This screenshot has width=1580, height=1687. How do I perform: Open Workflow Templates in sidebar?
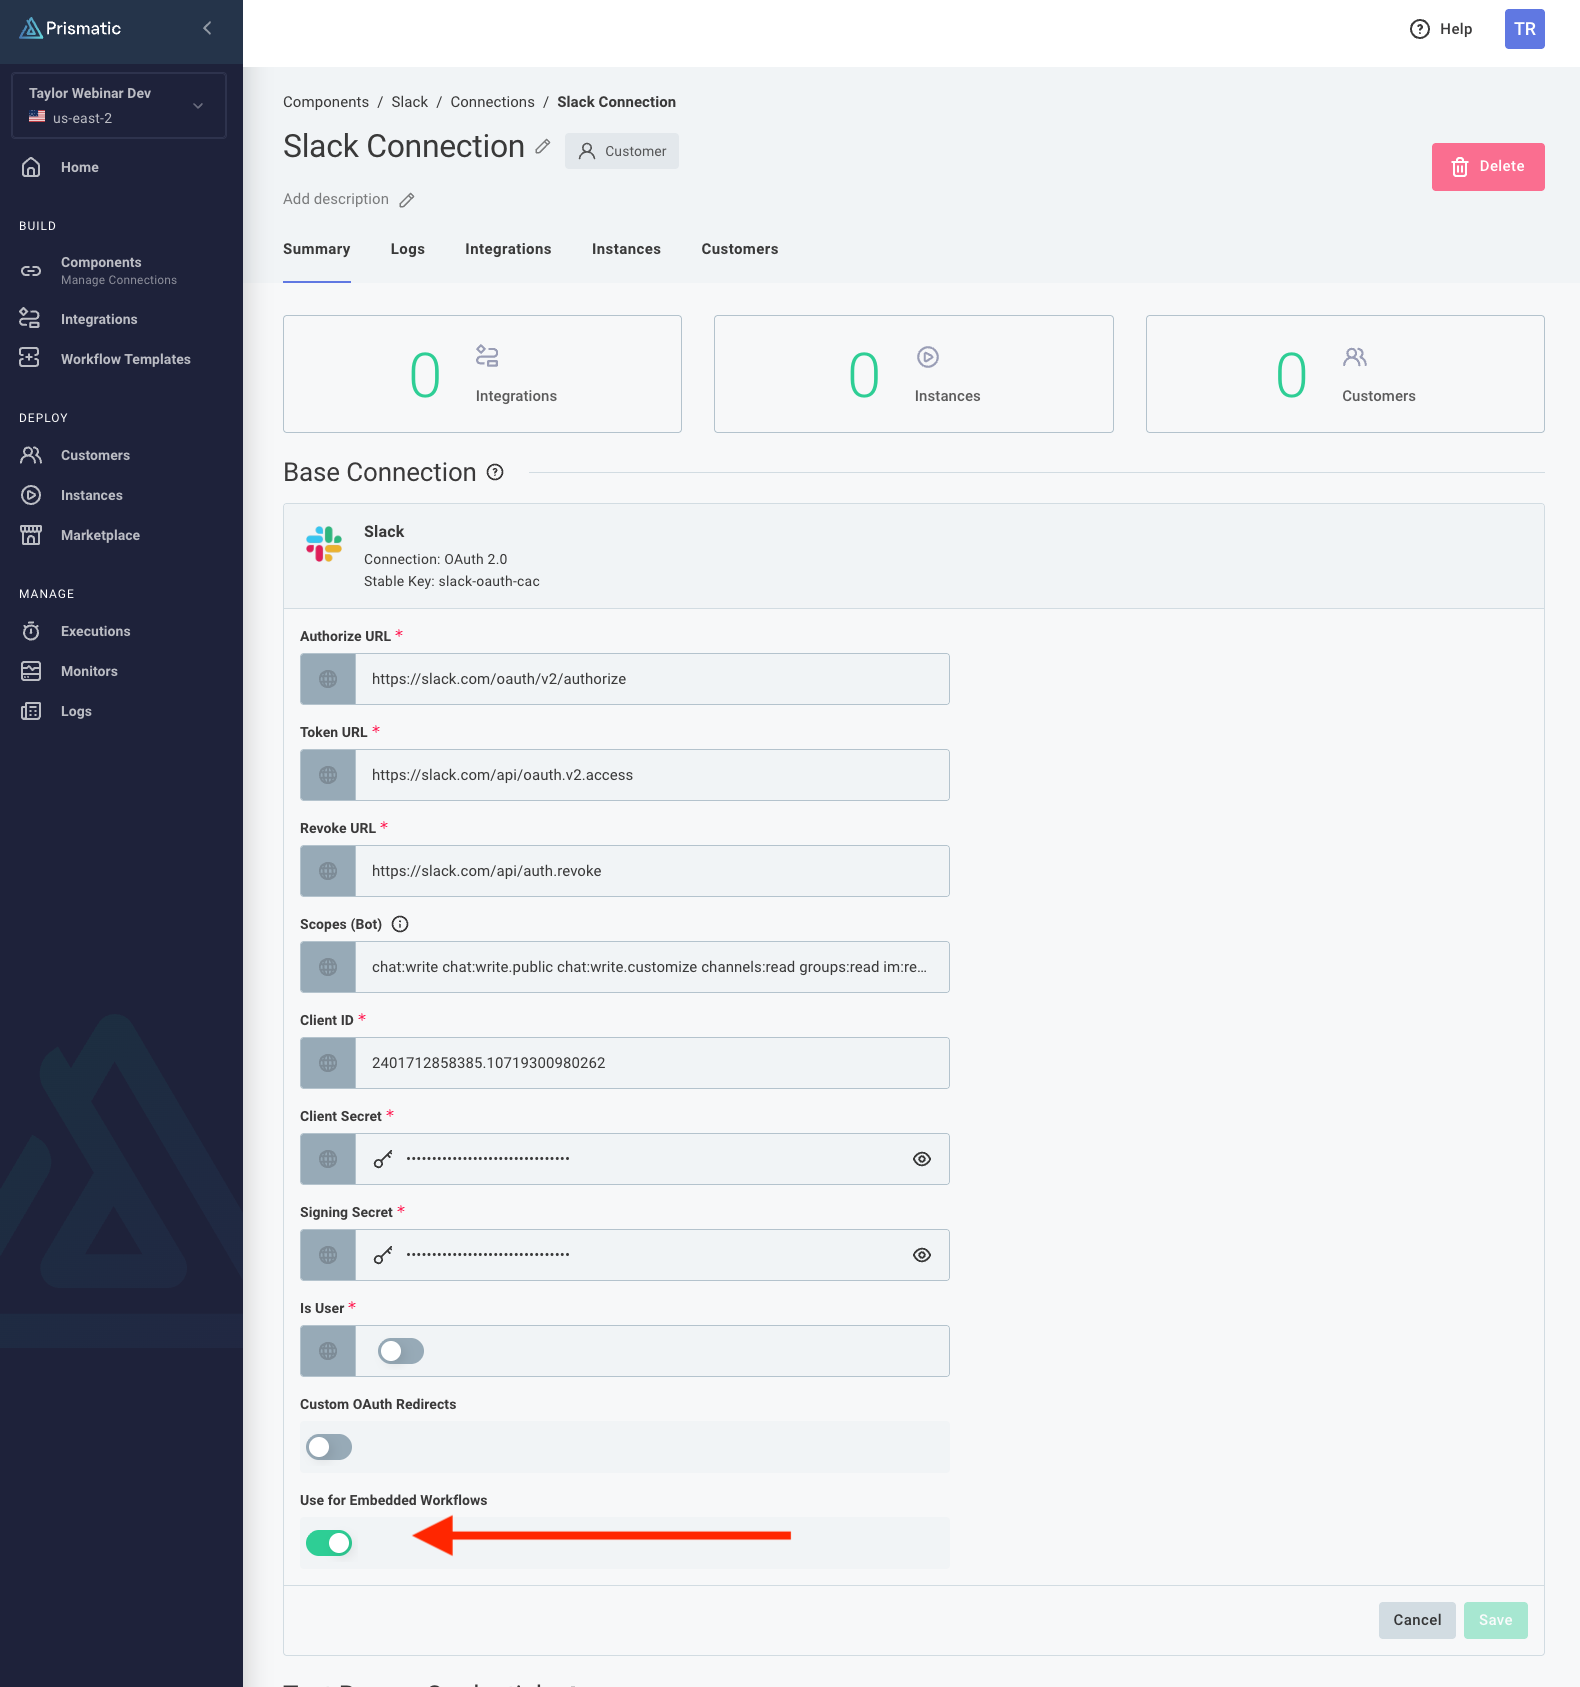pyautogui.click(x=125, y=359)
